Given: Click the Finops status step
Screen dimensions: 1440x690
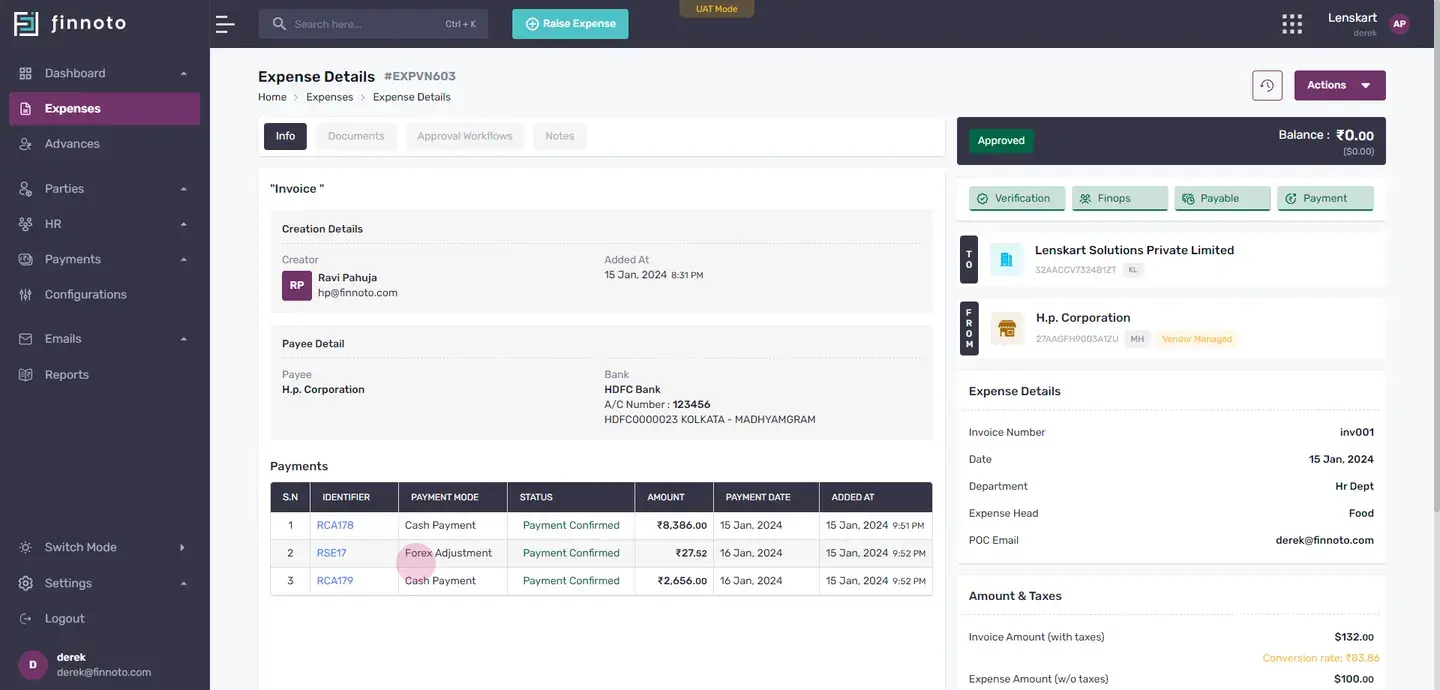Looking at the screenshot, I should [1120, 198].
